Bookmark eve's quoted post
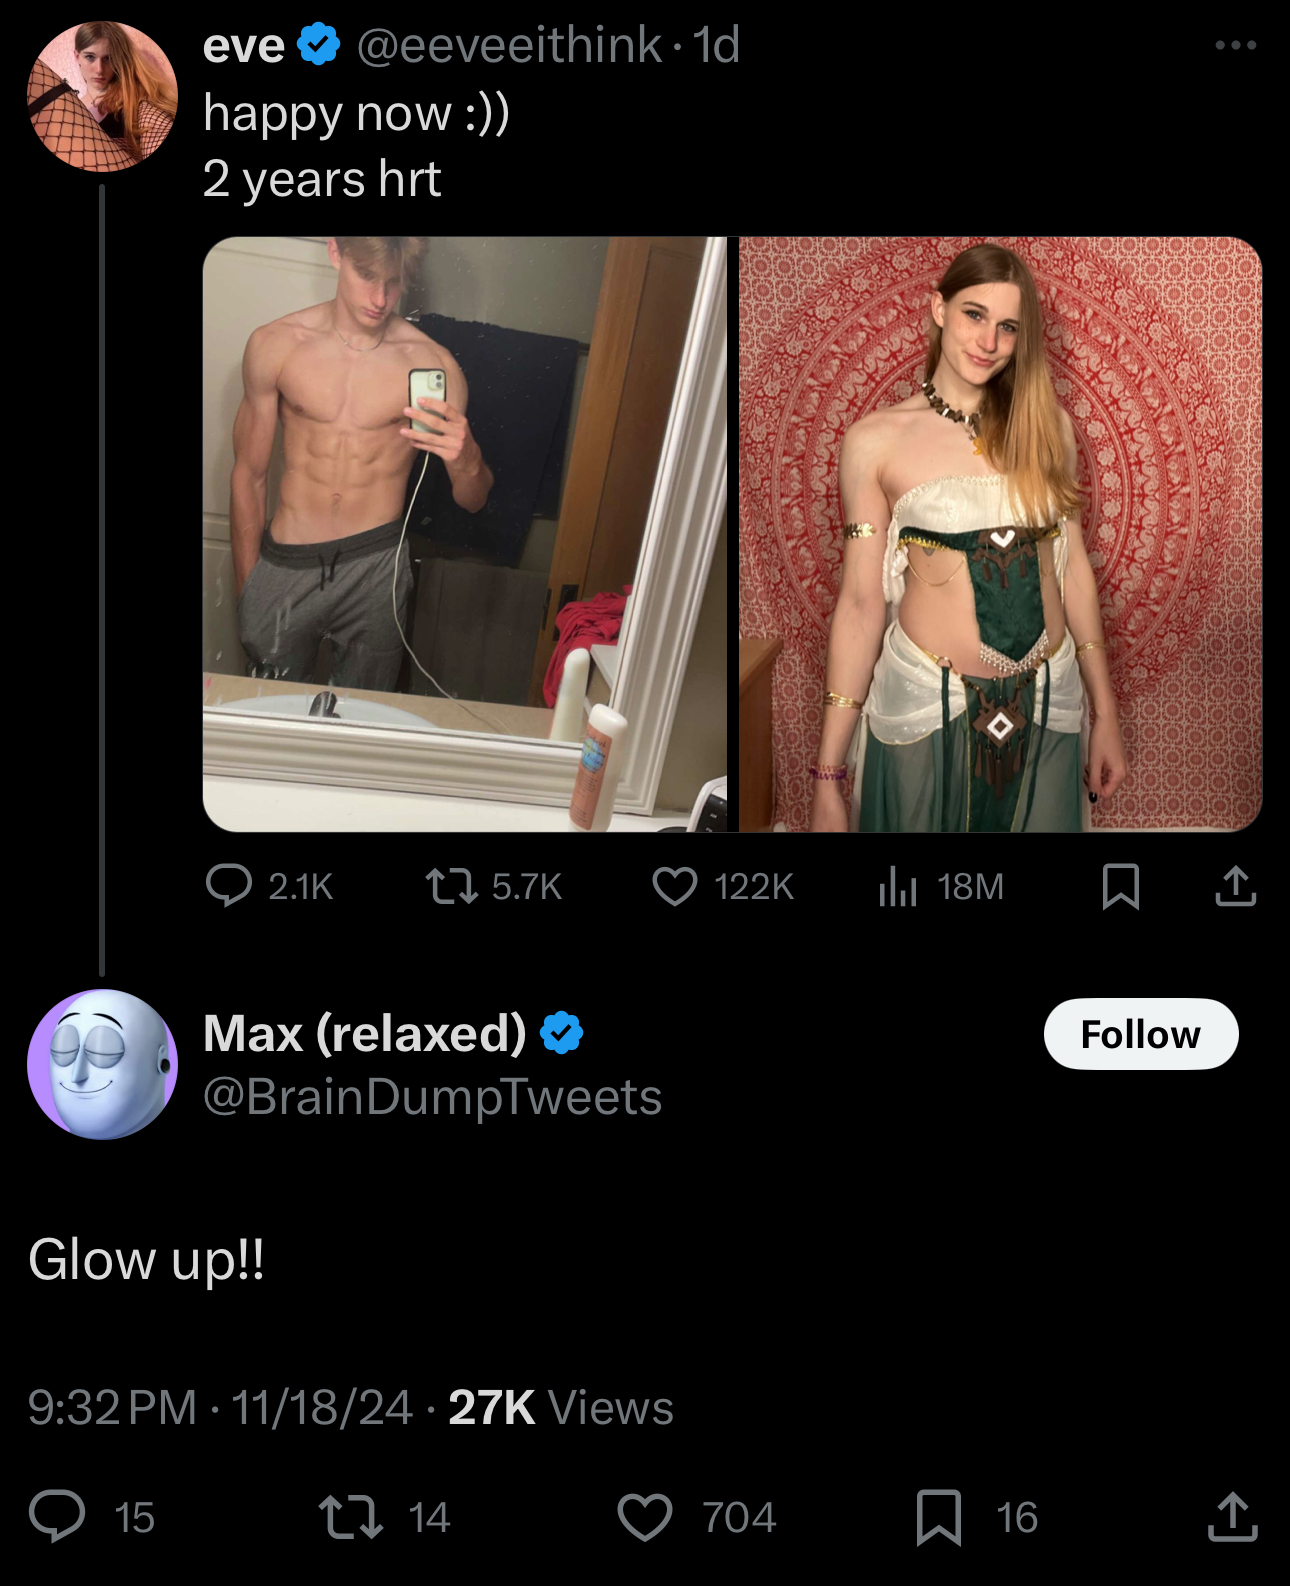The height and width of the screenshot is (1586, 1290). point(1120,886)
